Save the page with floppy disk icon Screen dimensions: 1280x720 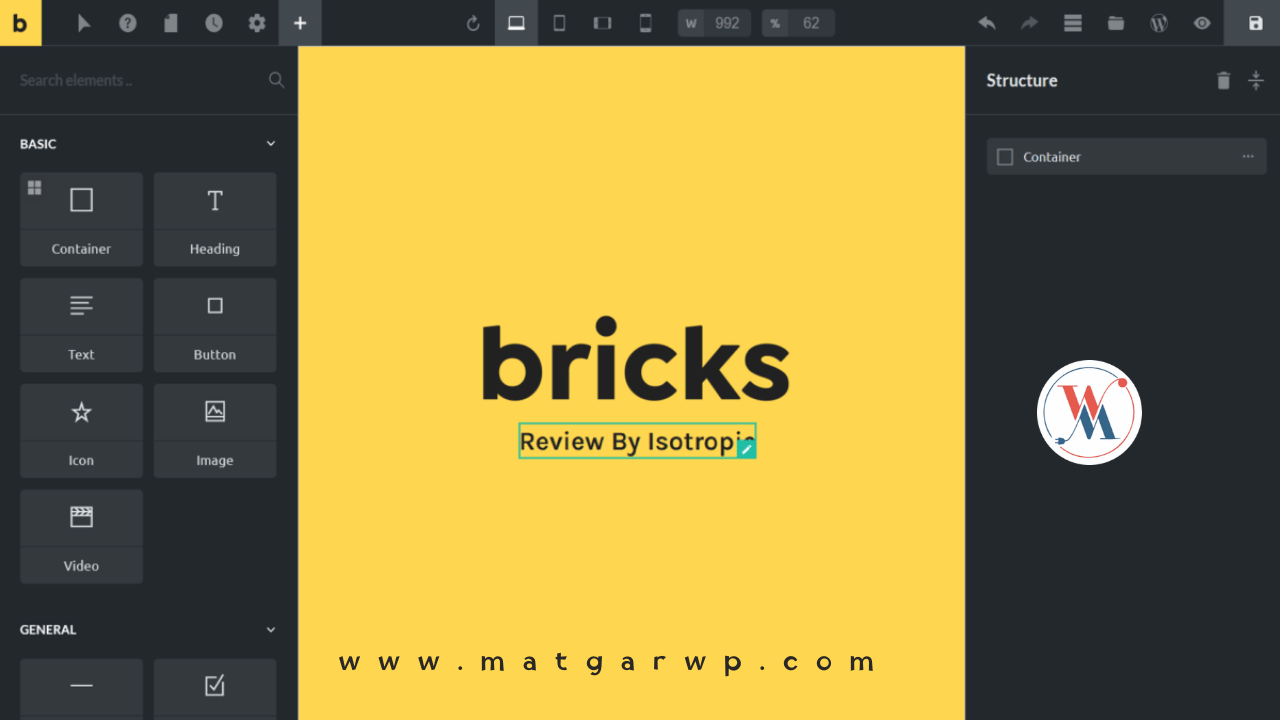point(1256,23)
